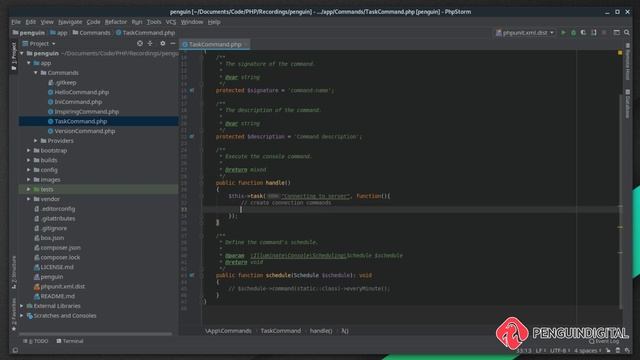This screenshot has height=360, width=640.
Task: Click Scroll from Source target icon
Action: click(x=140, y=43)
